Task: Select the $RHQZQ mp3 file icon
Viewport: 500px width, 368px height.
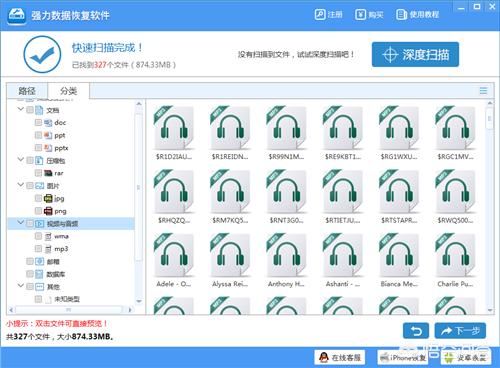Action: 174,192
